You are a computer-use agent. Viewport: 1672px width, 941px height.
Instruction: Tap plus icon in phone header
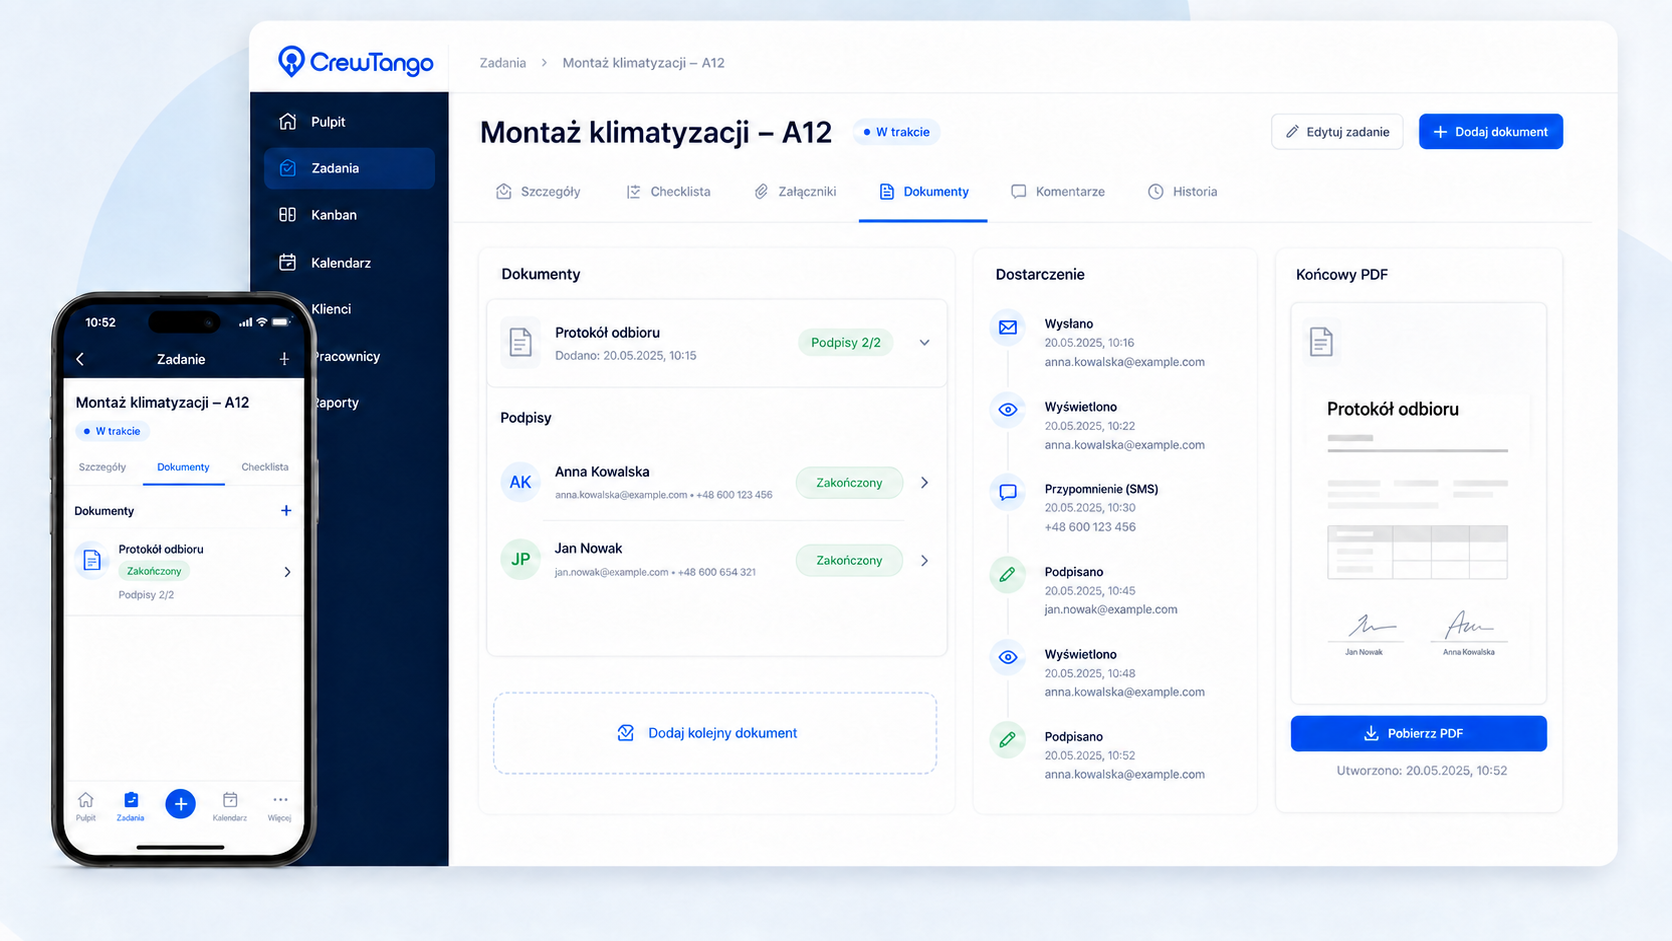[284, 359]
